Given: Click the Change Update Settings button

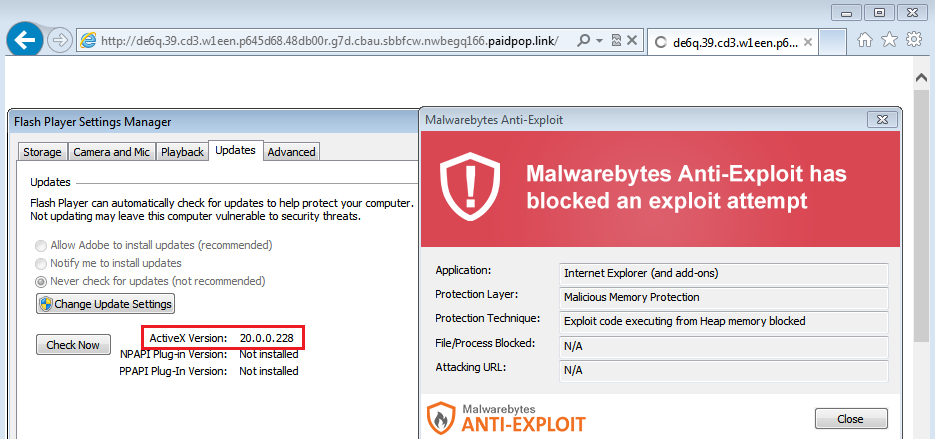Looking at the screenshot, I should pyautogui.click(x=105, y=303).
